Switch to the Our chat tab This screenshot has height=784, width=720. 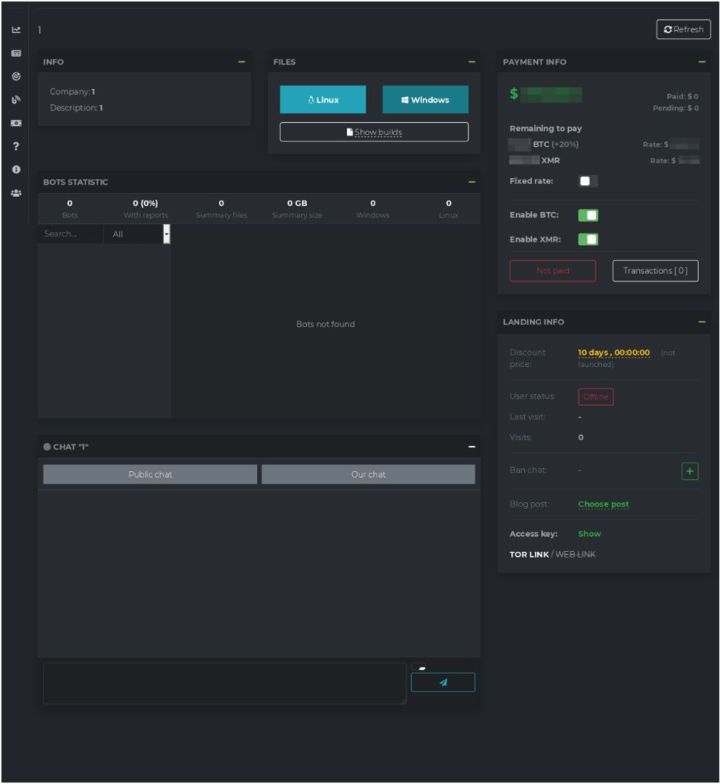(368, 474)
